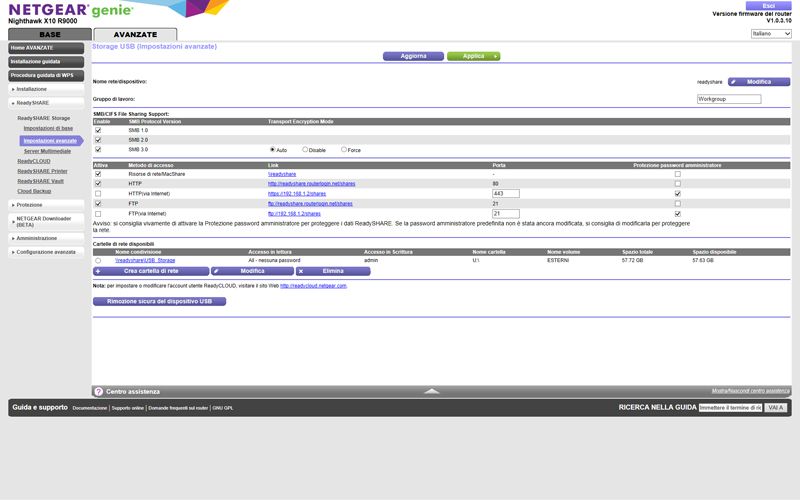The width and height of the screenshot is (800, 500).
Task: Open Home AVANZATE menu
Action: coord(46,48)
